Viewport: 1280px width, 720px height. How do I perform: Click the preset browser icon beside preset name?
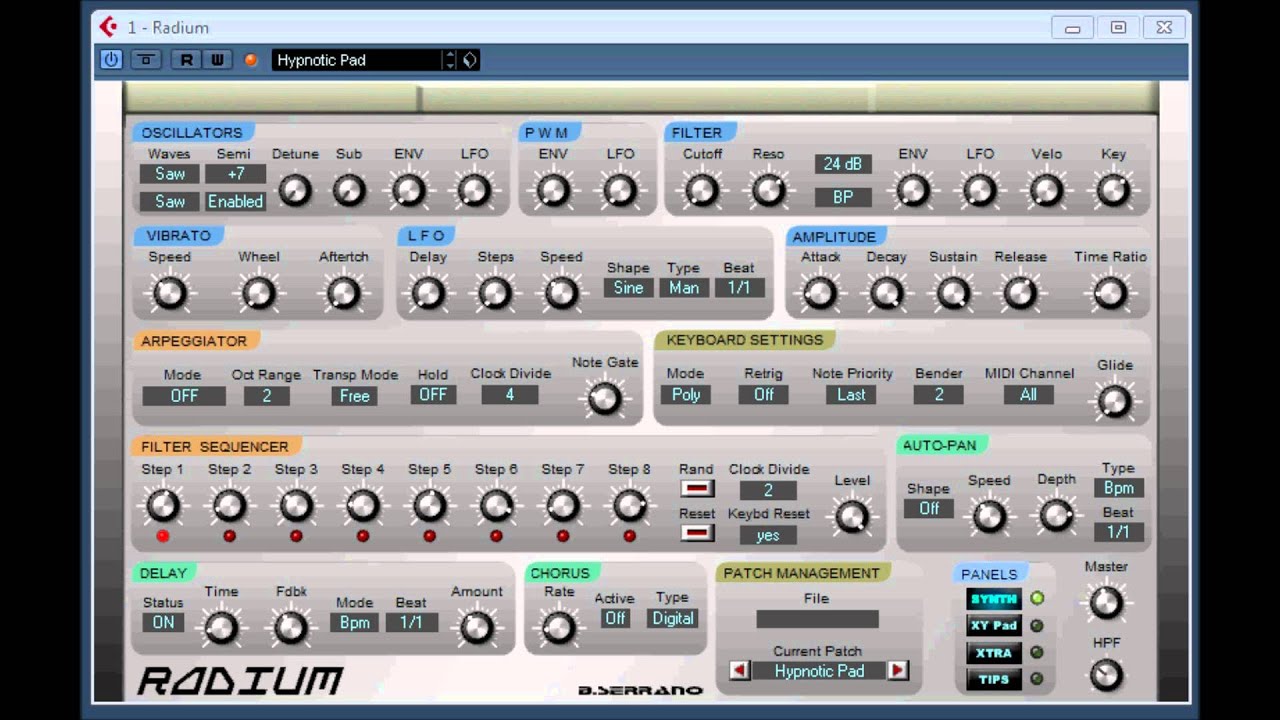[x=470, y=60]
